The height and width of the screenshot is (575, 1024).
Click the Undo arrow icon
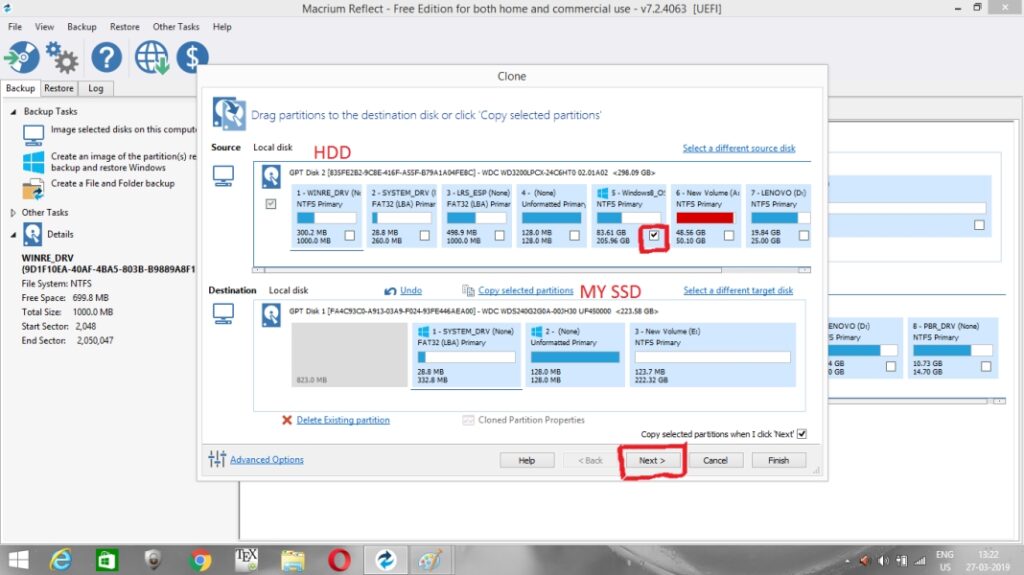click(391, 291)
